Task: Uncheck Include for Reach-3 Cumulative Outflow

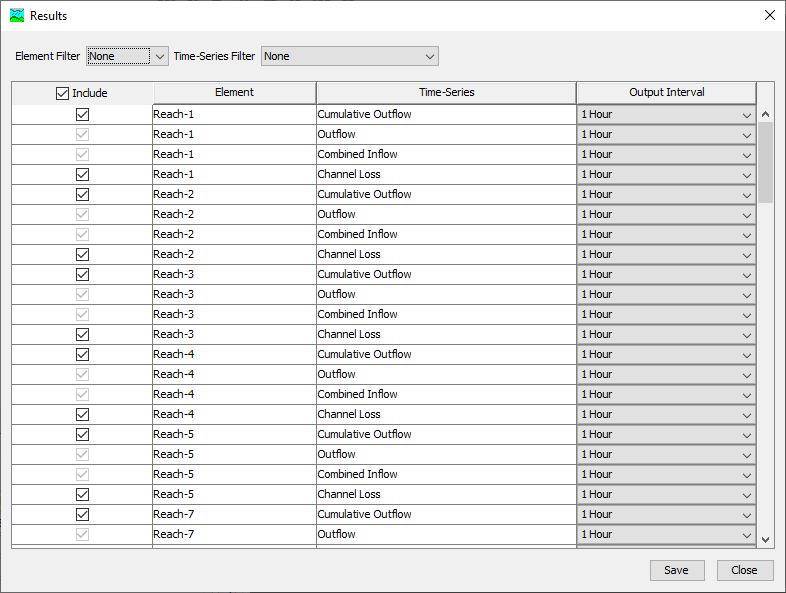Action: point(82,275)
